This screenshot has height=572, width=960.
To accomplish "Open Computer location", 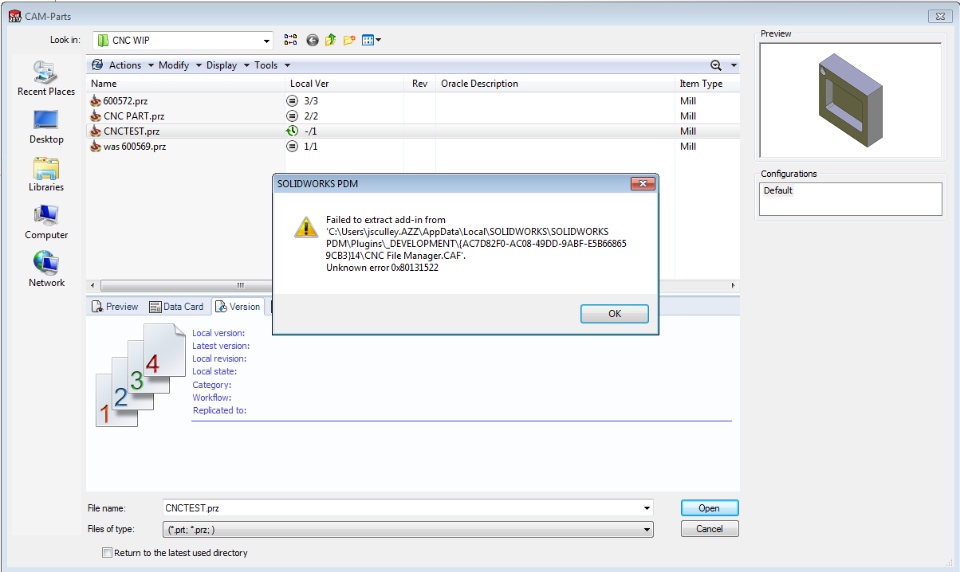I will 46,222.
